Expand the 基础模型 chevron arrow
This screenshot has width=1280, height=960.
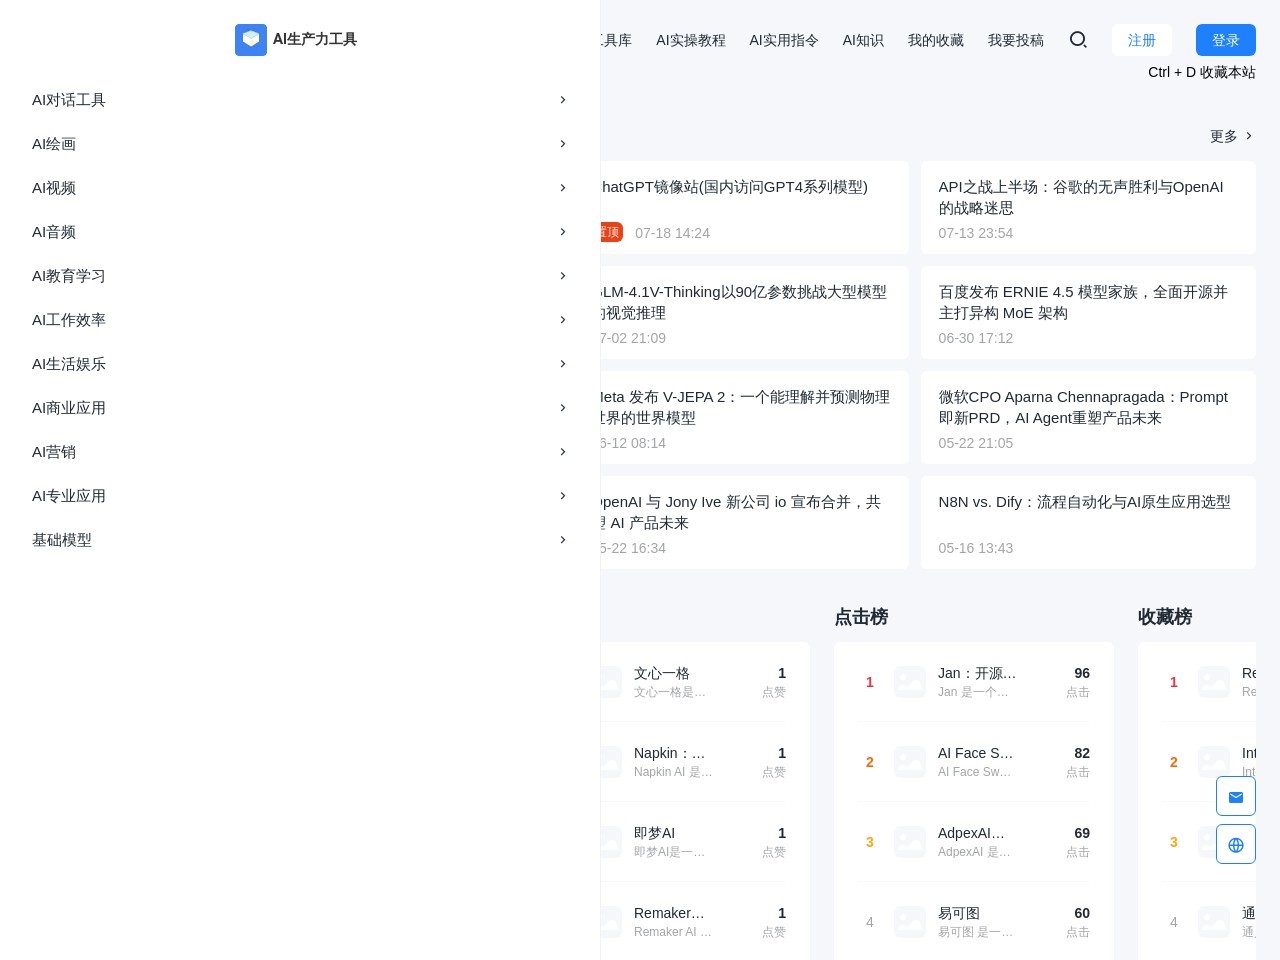[x=563, y=540]
